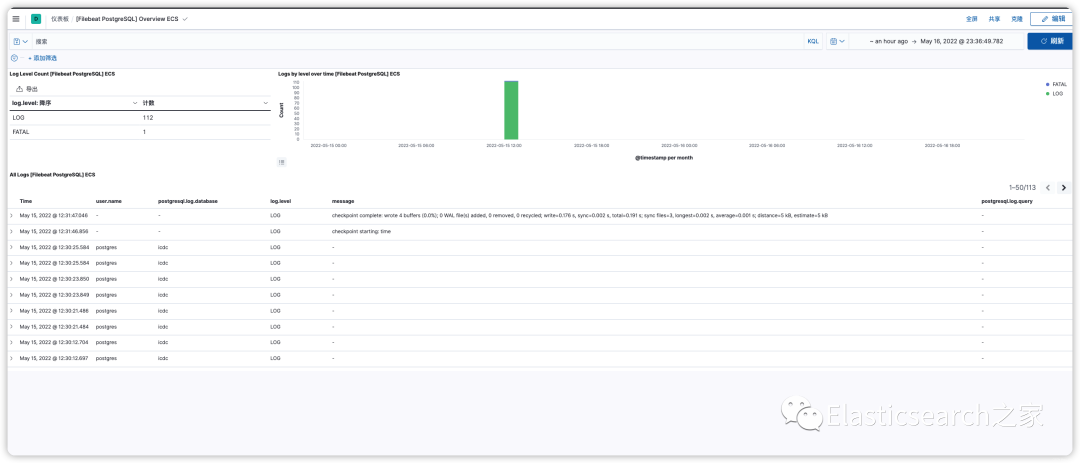Toggle the chart legend list icon
Image resolution: width=1080 pixels, height=463 pixels.
[x=281, y=162]
